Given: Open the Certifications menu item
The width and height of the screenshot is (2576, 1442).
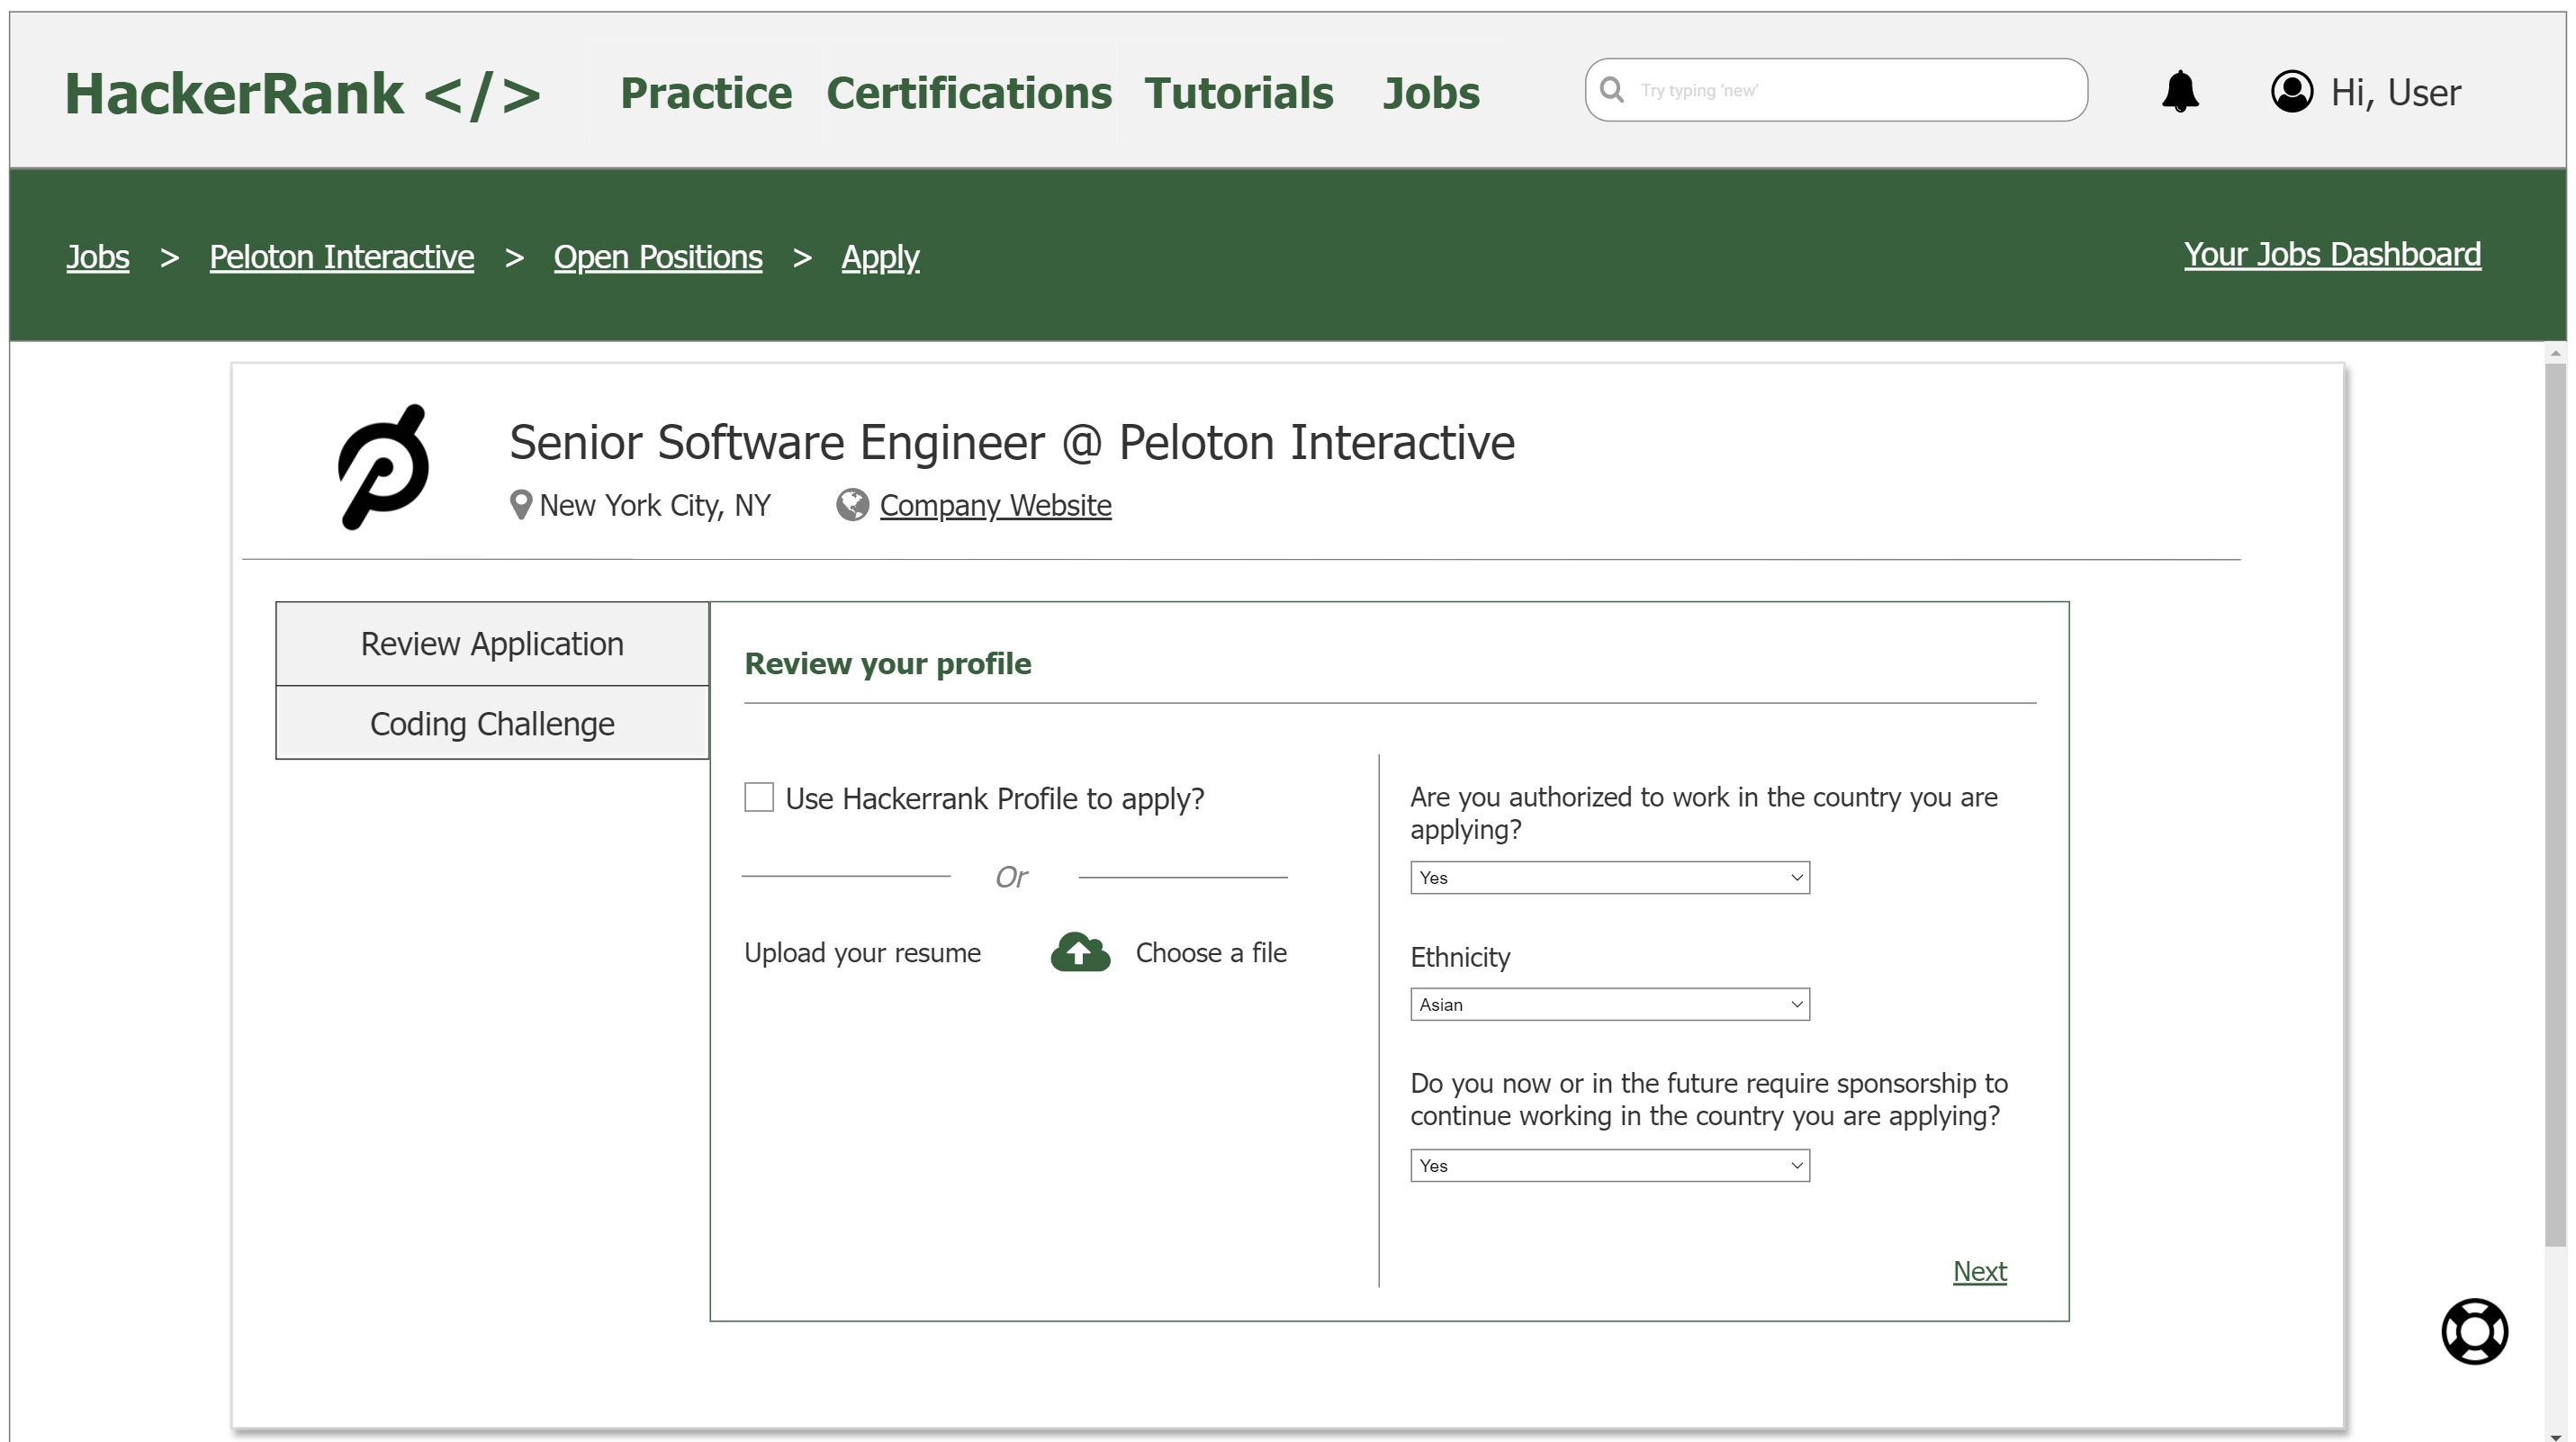Looking at the screenshot, I should (969, 92).
